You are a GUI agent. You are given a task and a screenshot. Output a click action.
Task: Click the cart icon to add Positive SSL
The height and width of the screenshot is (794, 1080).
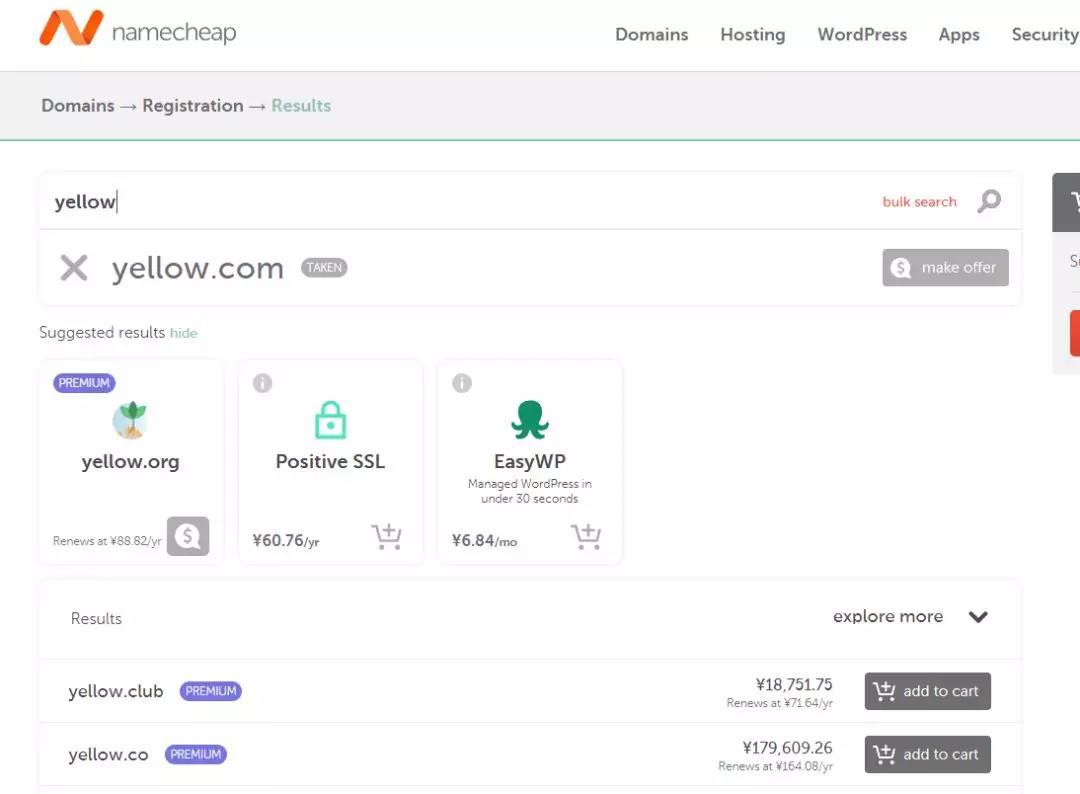(x=387, y=537)
